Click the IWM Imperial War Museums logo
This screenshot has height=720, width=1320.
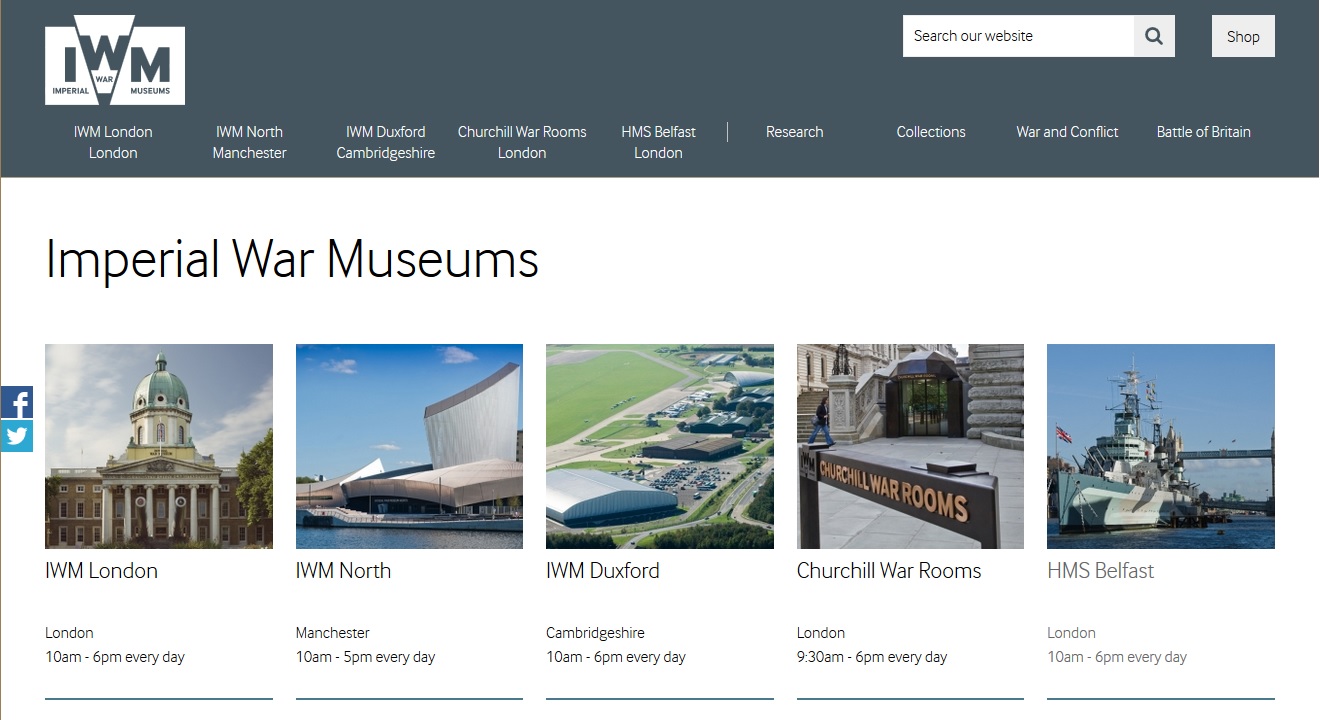click(x=115, y=60)
